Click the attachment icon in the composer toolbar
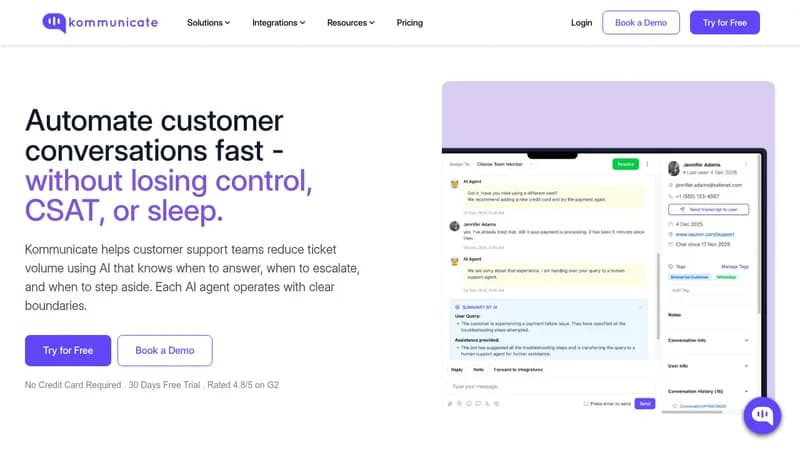 [x=450, y=404]
